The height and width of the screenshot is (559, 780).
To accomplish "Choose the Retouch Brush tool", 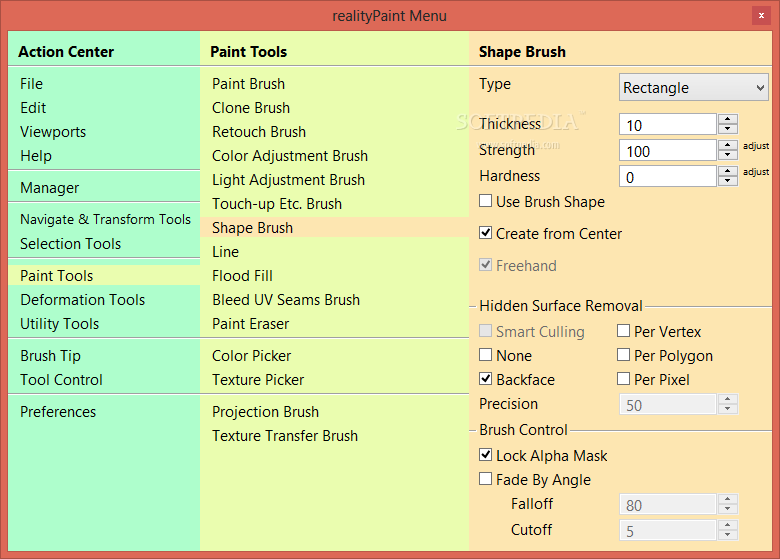I will [259, 132].
